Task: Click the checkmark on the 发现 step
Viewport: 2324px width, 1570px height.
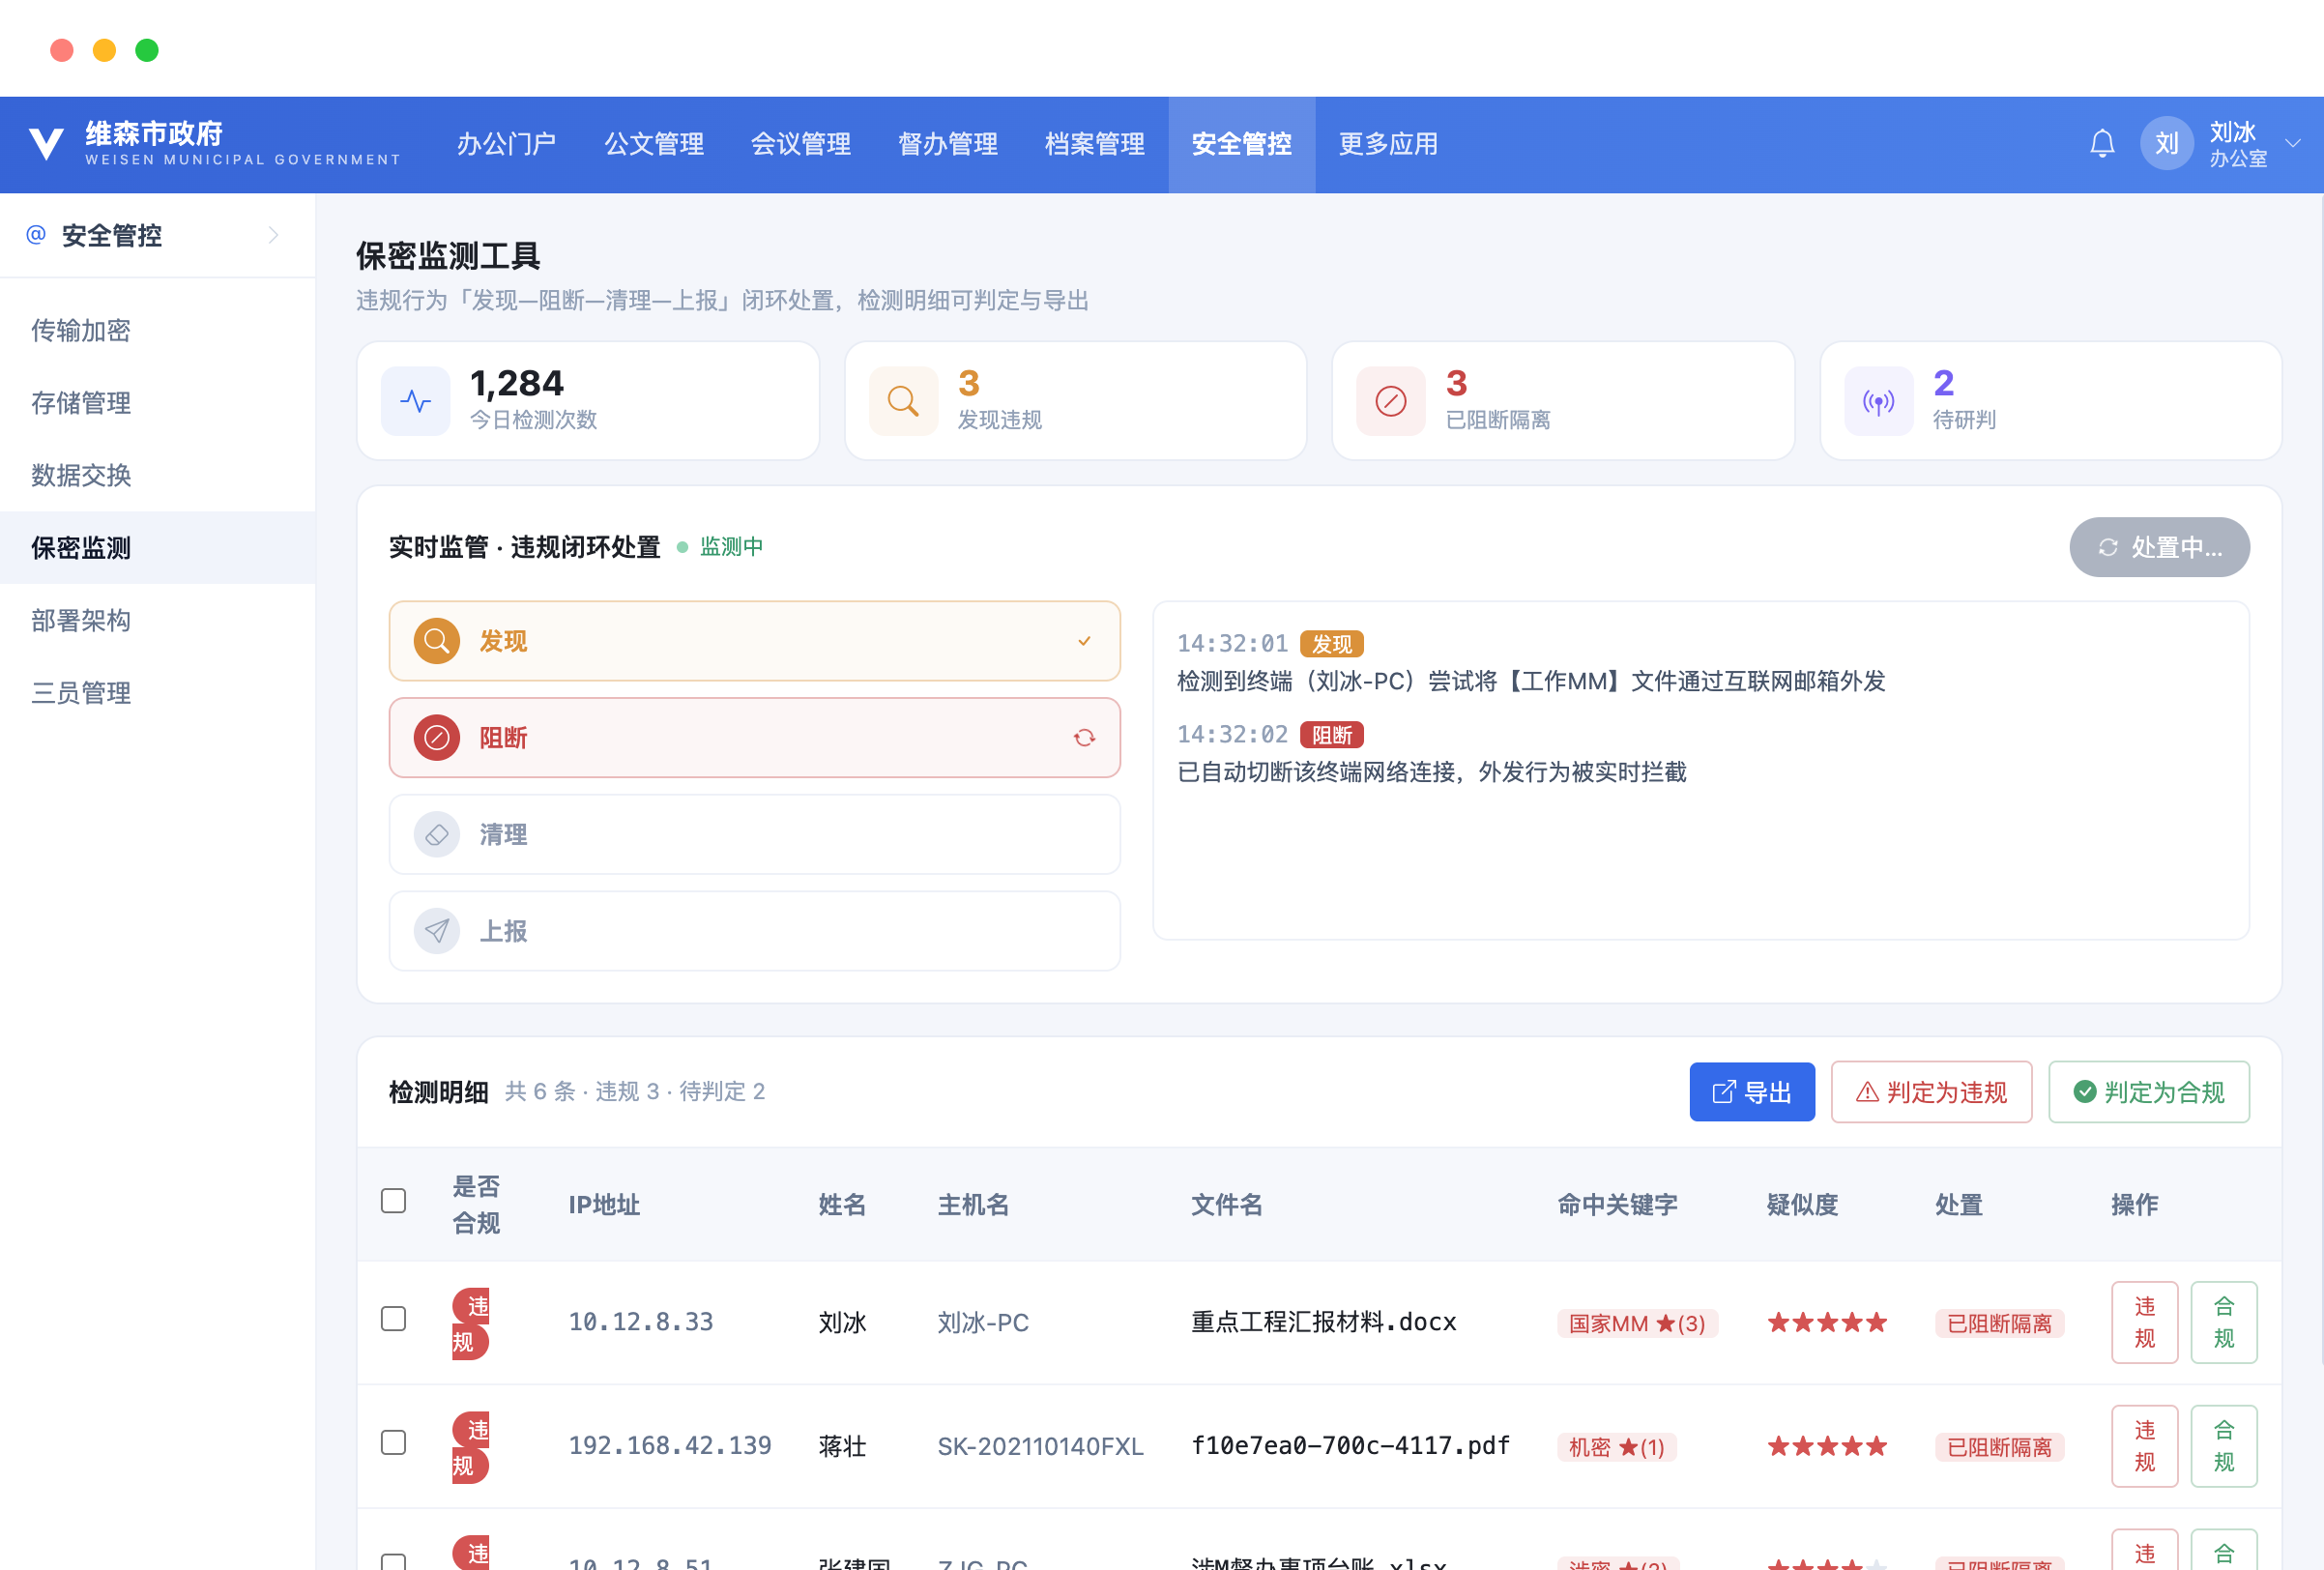Action: (x=1084, y=641)
